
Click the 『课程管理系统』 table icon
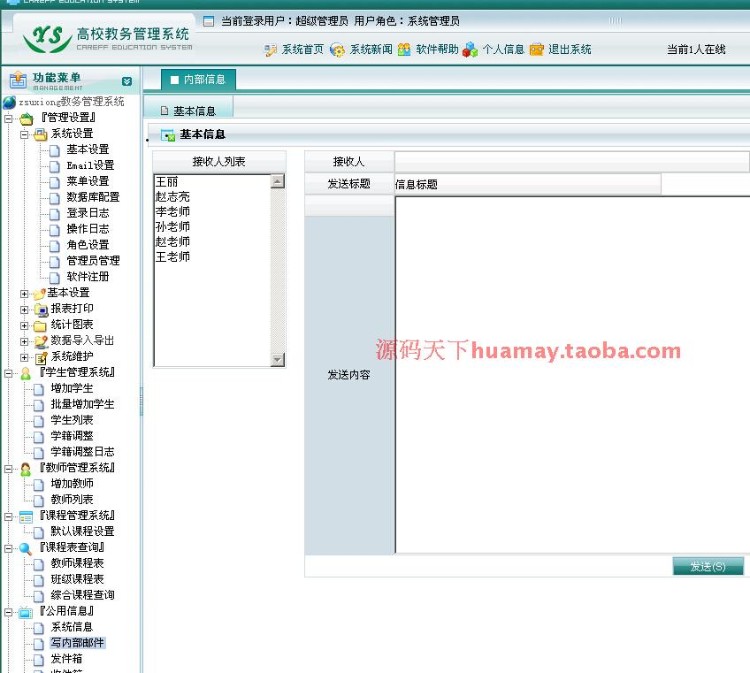[x=26, y=517]
